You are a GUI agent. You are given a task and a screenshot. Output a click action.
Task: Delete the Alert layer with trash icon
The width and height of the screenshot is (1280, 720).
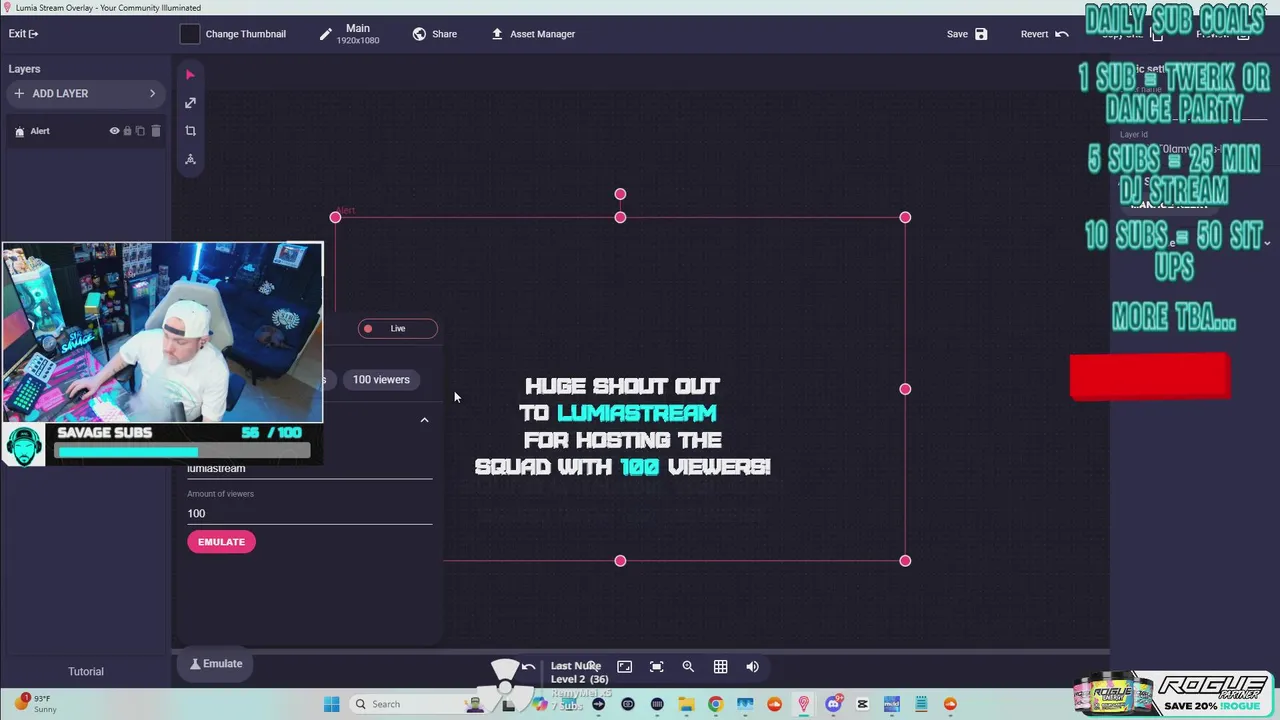(x=155, y=131)
